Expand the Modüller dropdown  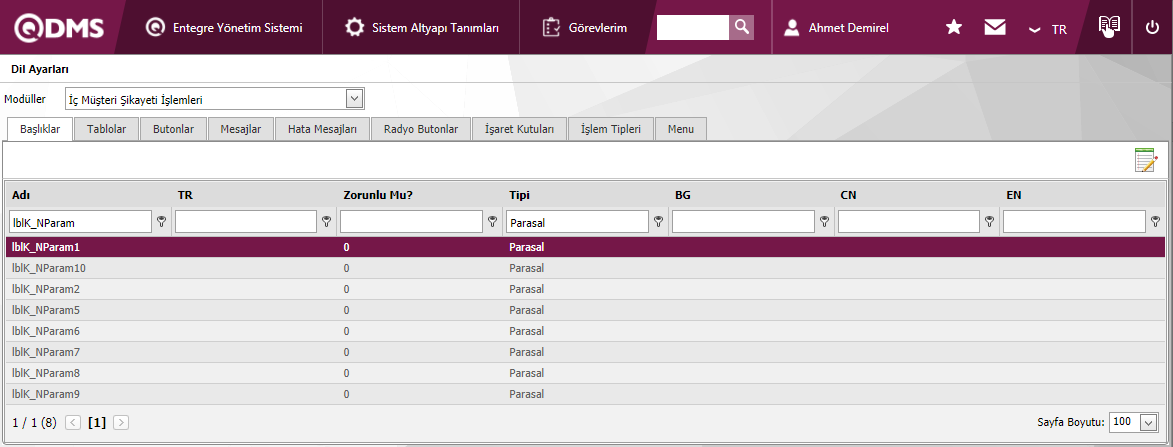click(x=354, y=99)
